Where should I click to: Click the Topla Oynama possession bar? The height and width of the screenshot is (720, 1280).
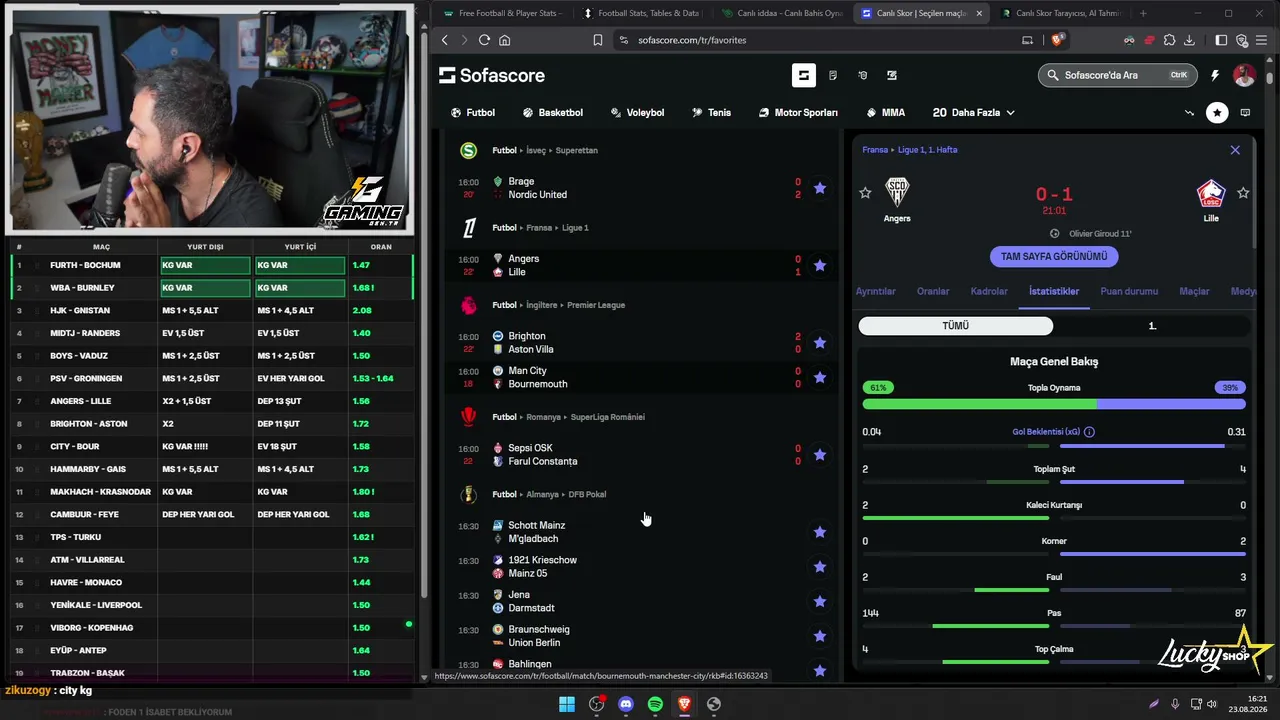point(1054,404)
